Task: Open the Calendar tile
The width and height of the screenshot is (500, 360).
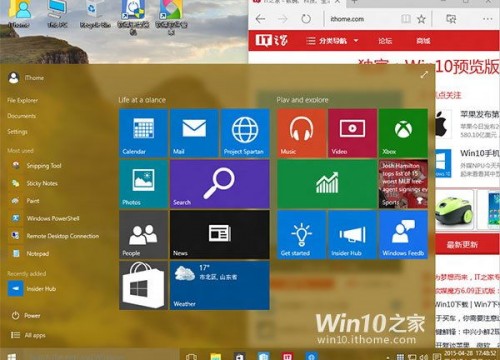Action: [143, 133]
